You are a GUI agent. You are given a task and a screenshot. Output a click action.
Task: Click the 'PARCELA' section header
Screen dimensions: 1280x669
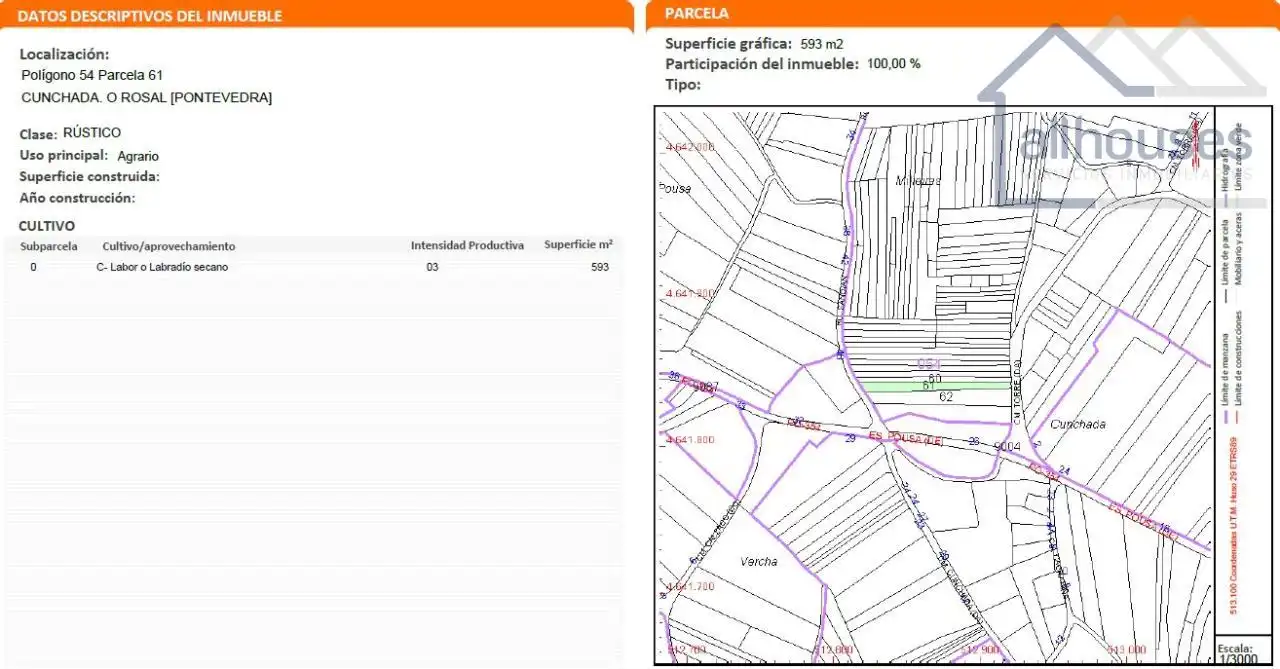pos(697,13)
